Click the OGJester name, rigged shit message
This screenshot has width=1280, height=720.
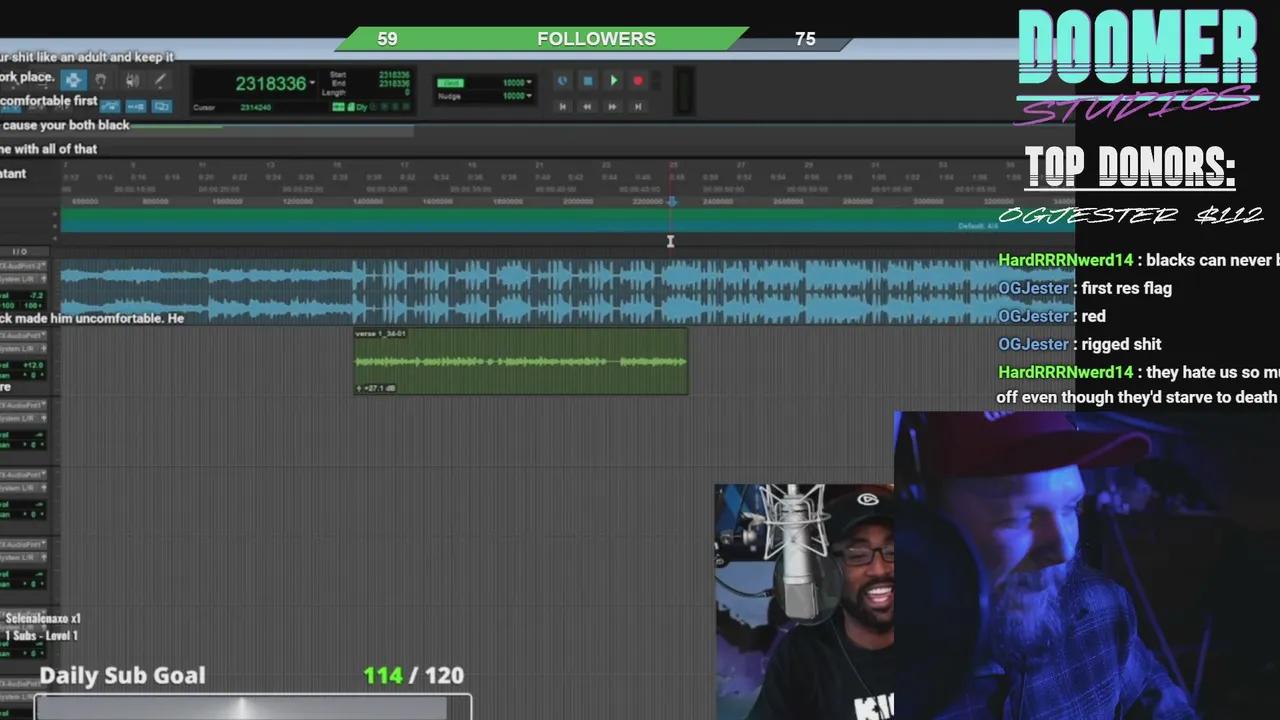(1033, 344)
